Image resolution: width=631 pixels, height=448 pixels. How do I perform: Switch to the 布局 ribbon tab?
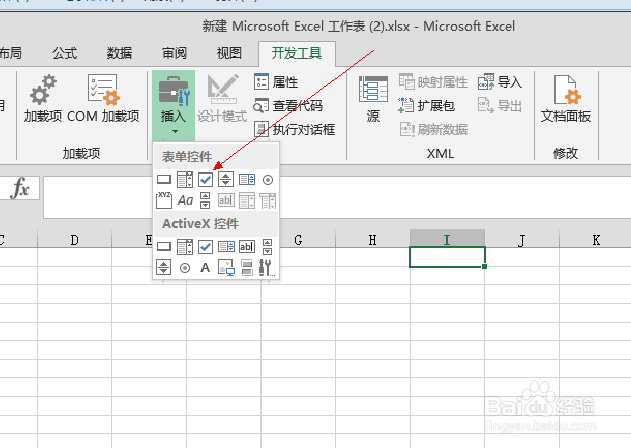tap(11, 53)
